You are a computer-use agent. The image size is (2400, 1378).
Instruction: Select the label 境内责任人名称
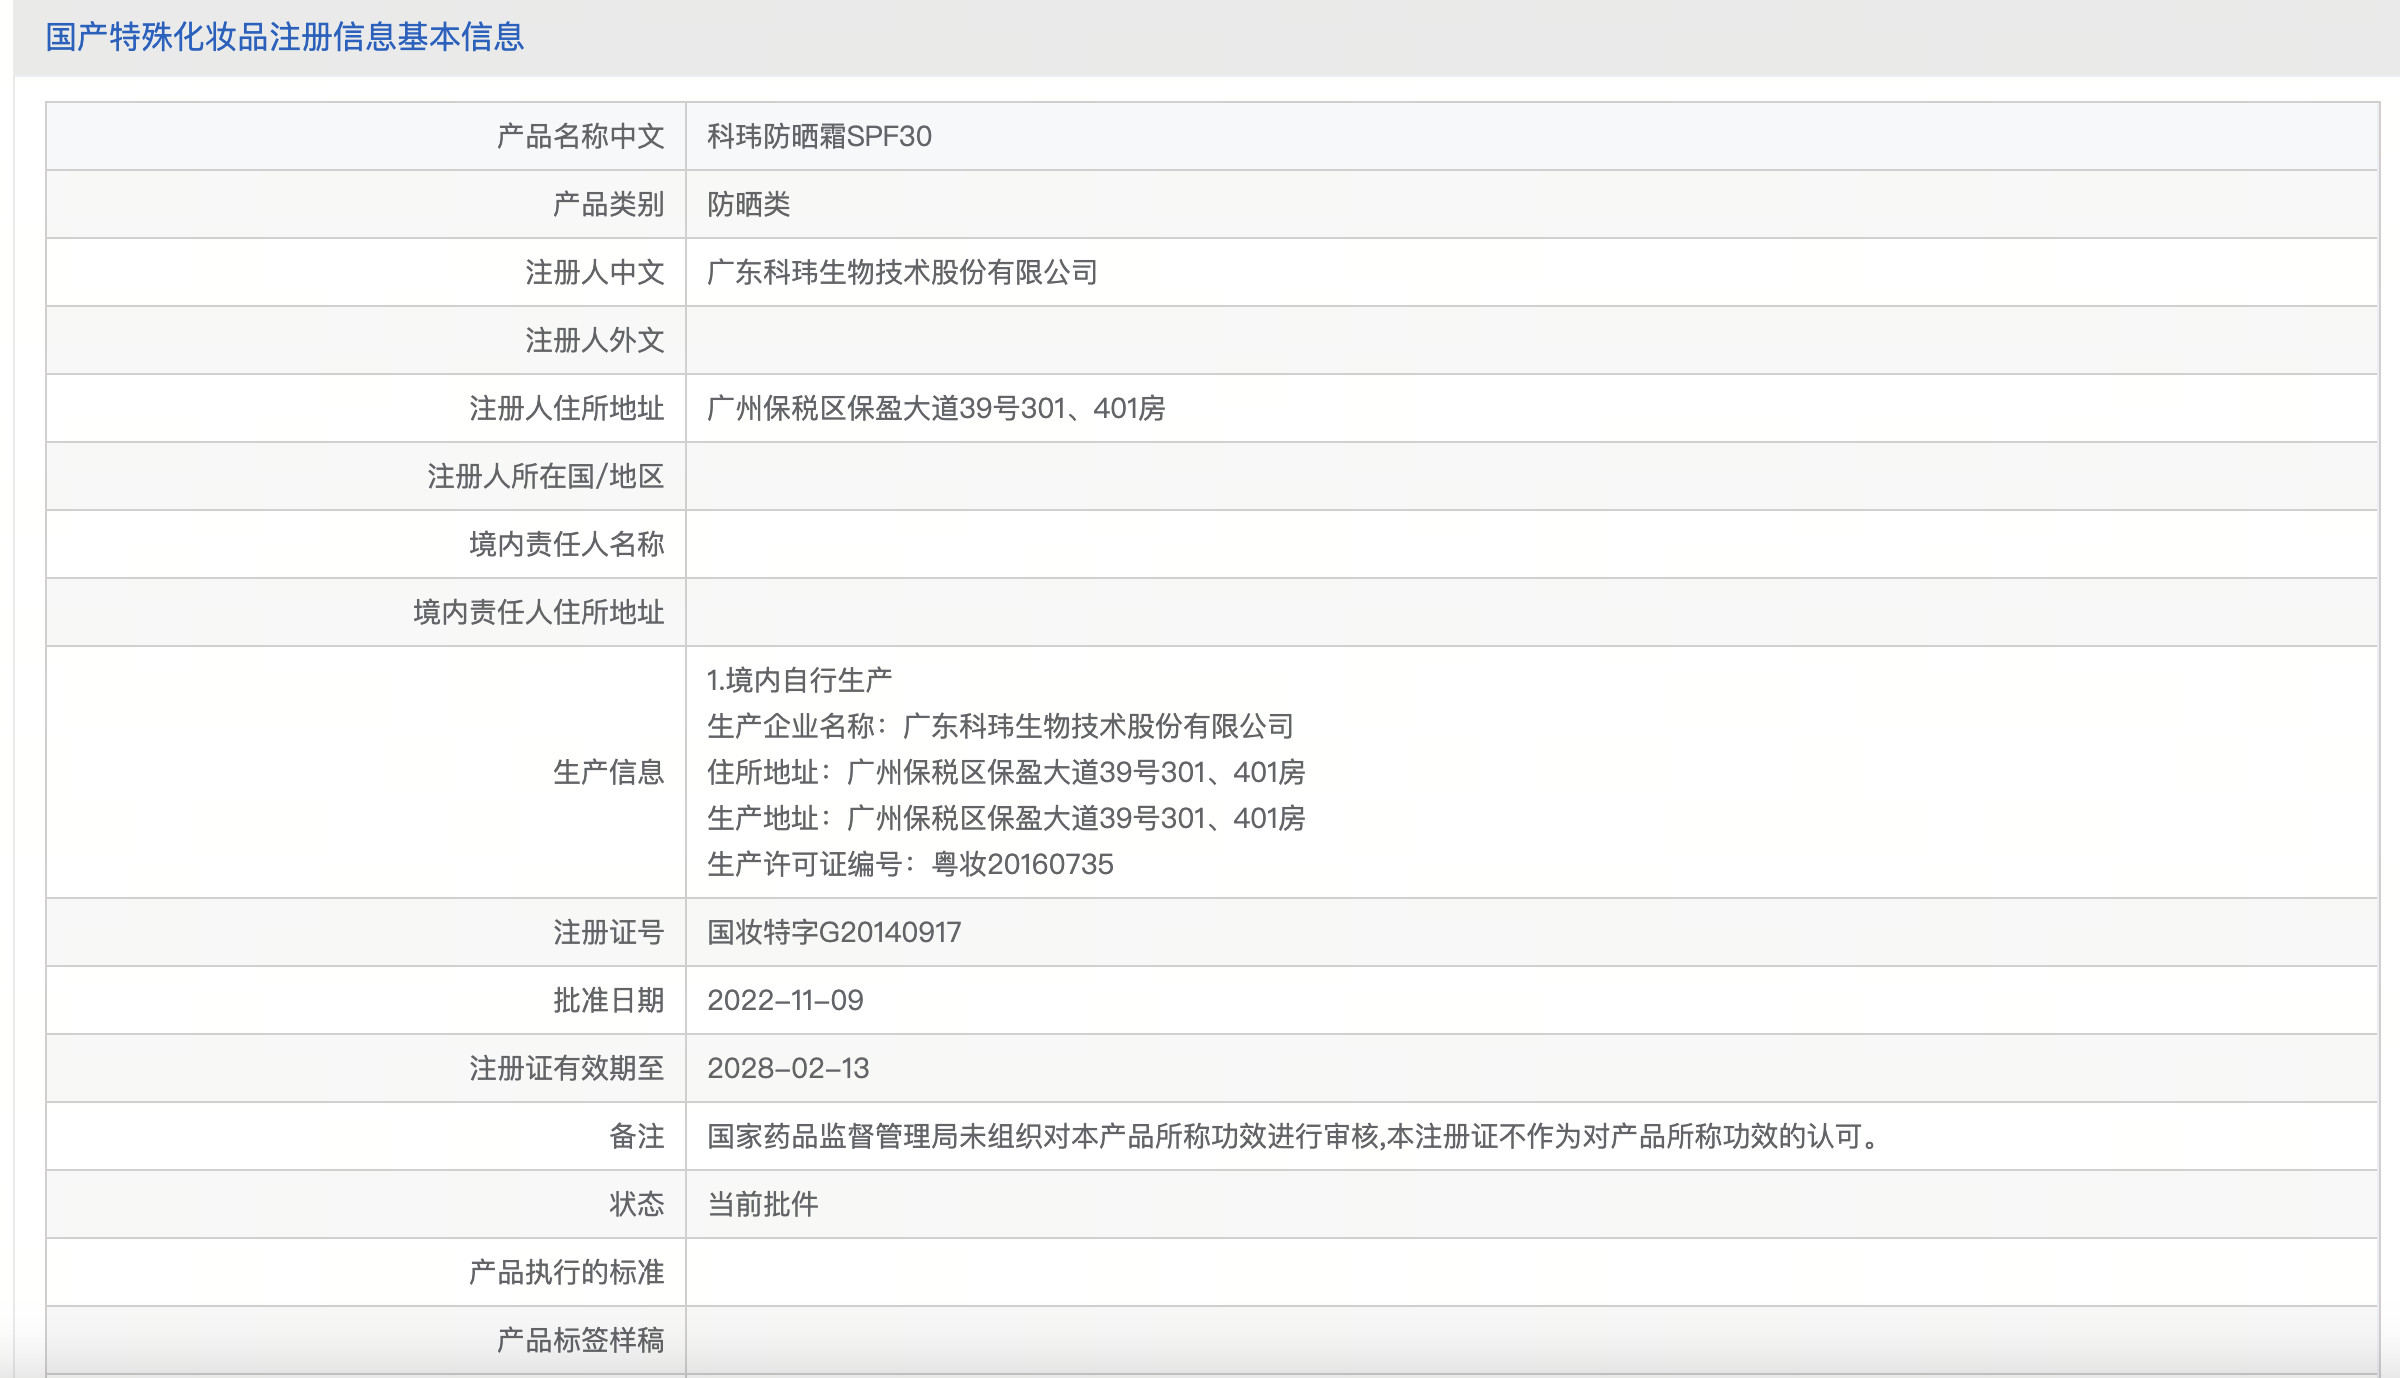click(x=567, y=544)
